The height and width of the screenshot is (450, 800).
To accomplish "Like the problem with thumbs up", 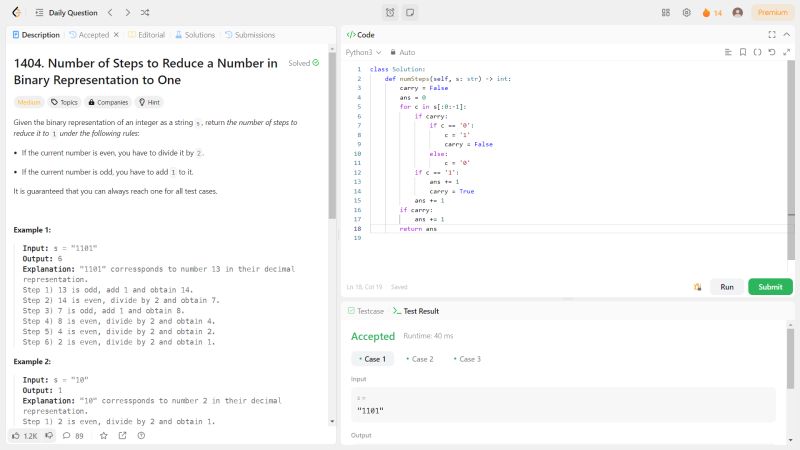I will (x=24, y=436).
